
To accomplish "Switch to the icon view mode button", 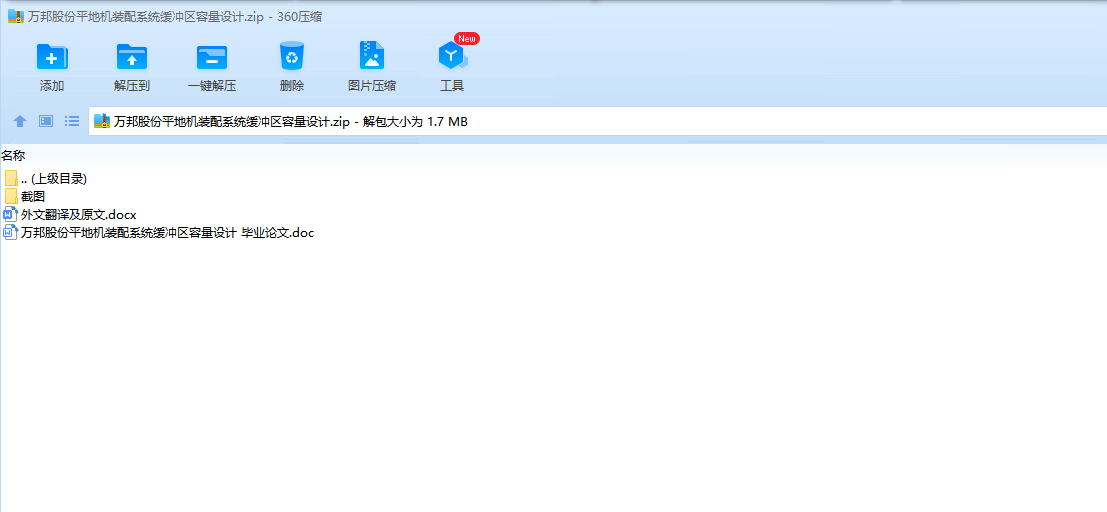I will coord(46,121).
